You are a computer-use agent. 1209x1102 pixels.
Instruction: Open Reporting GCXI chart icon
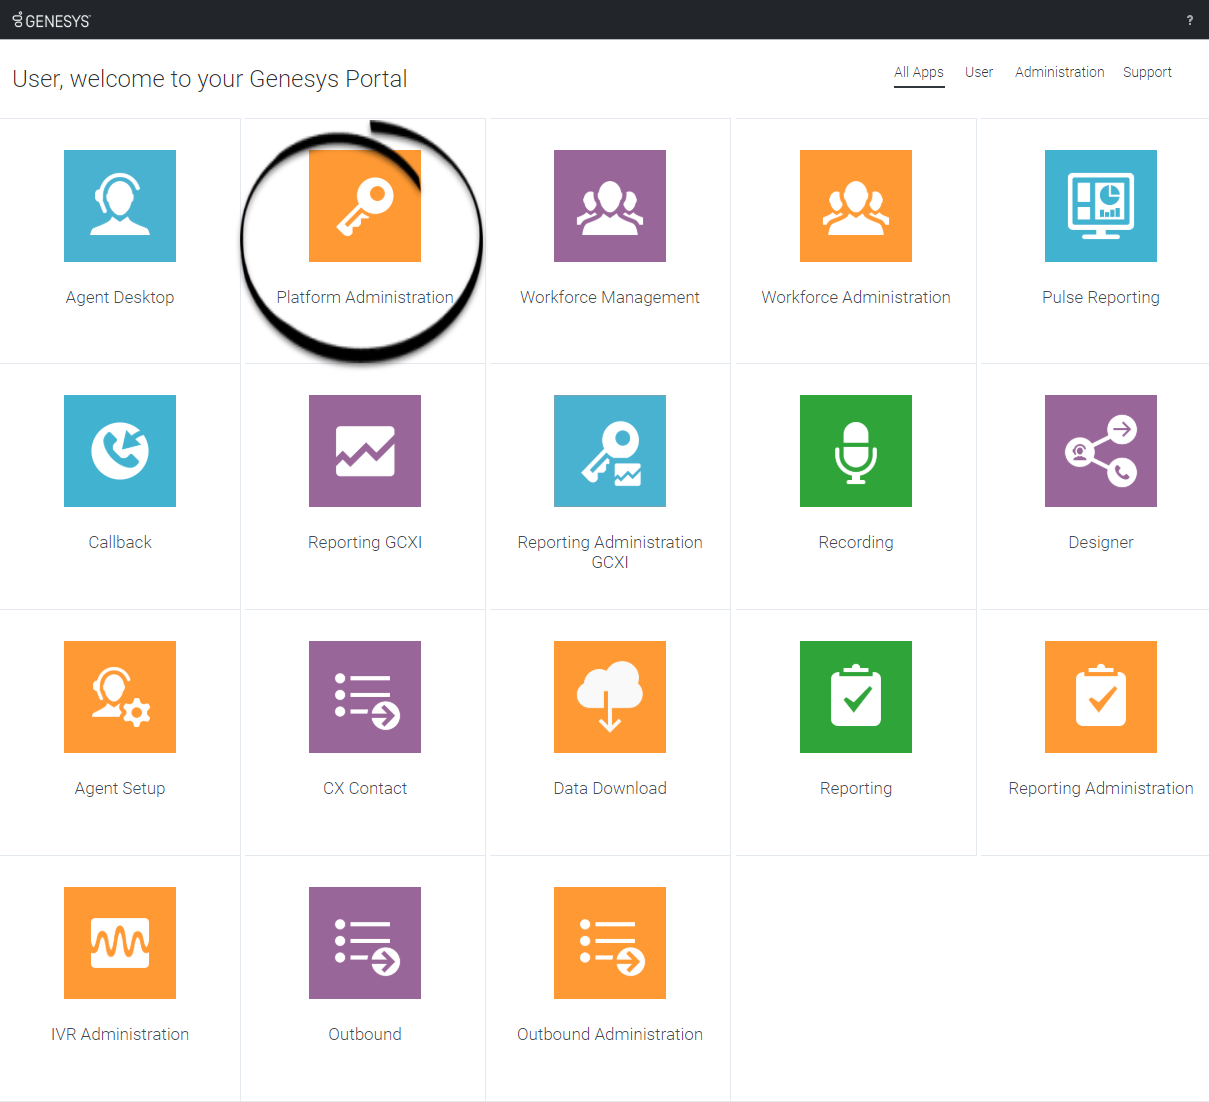click(x=365, y=451)
